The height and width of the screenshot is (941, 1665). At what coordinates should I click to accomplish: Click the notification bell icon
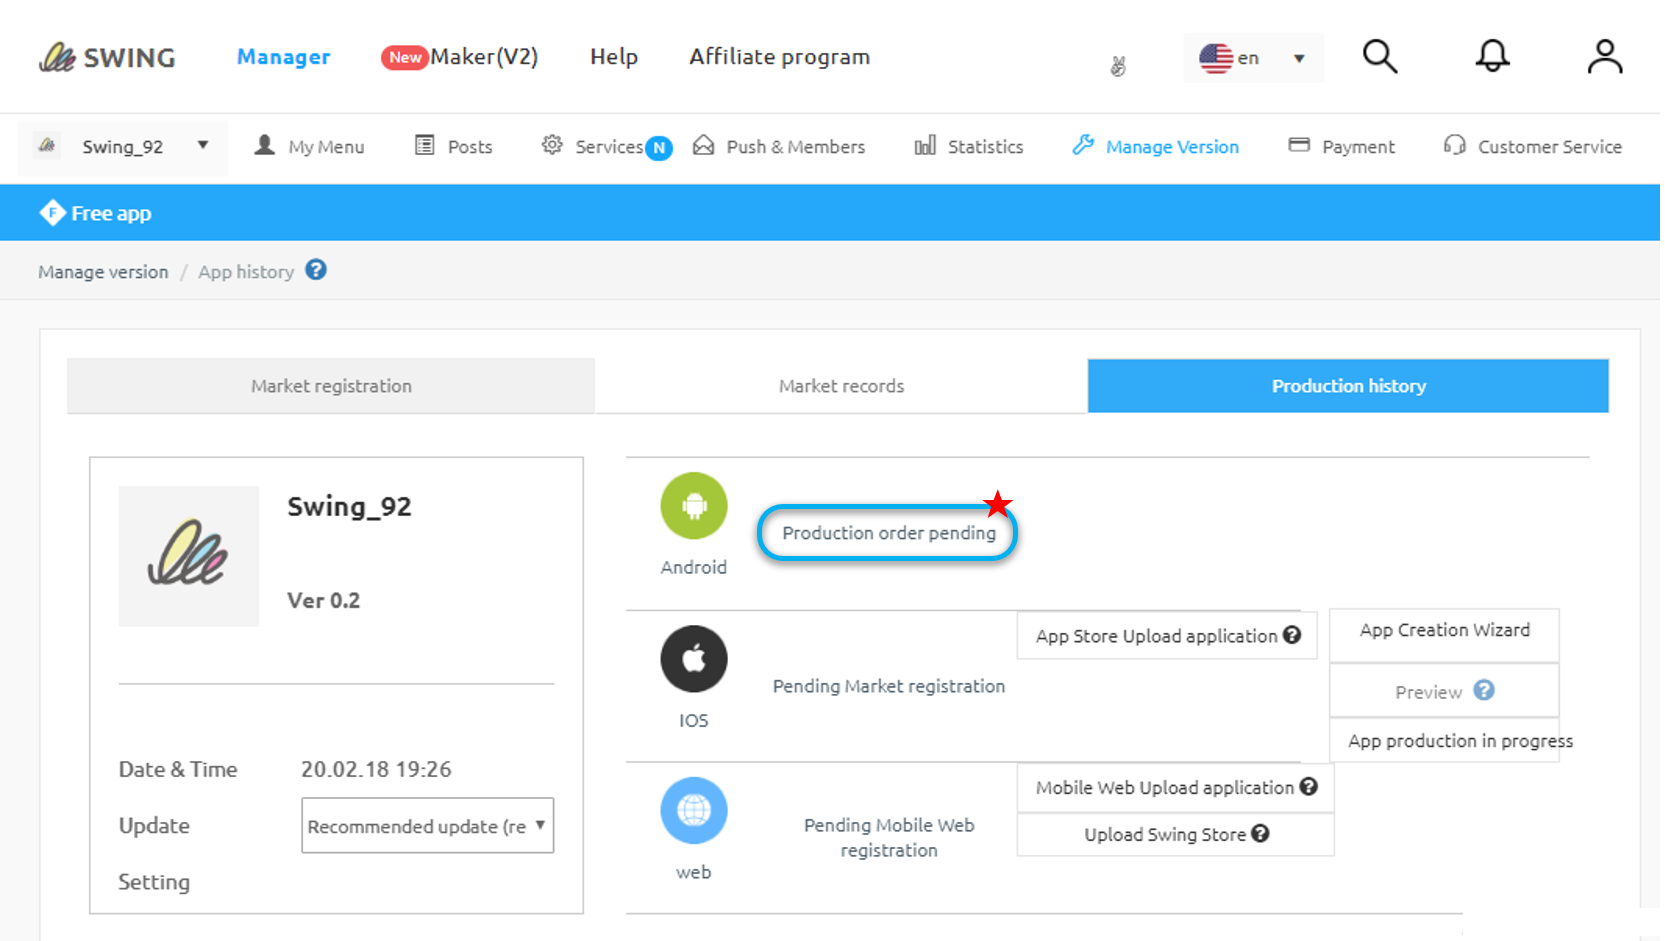[x=1492, y=57]
